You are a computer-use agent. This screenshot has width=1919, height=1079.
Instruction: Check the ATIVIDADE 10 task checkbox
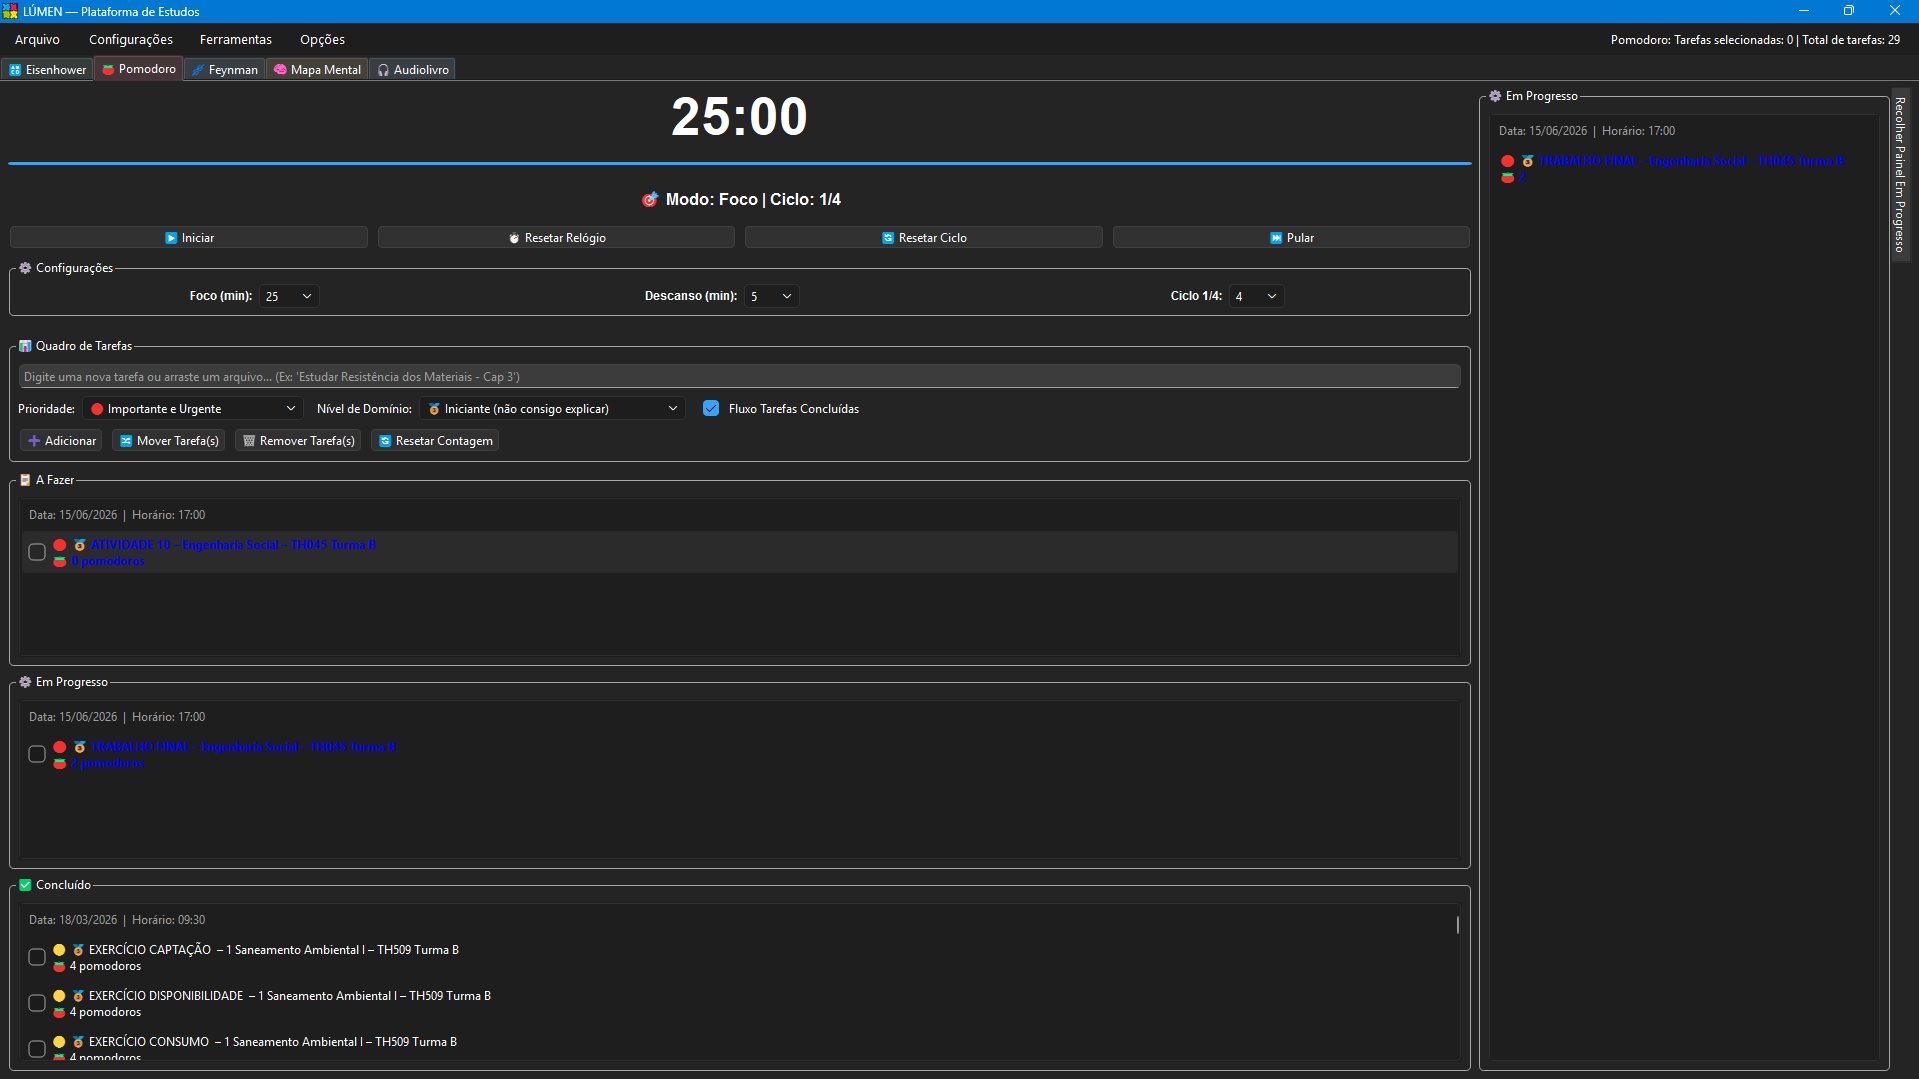[37, 552]
